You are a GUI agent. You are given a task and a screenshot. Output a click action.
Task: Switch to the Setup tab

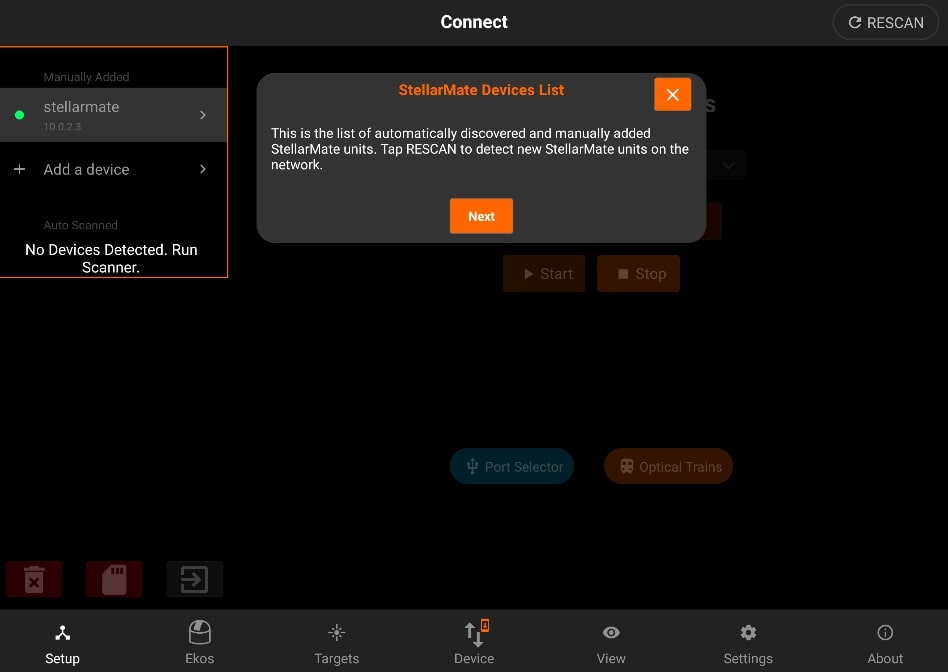click(62, 642)
